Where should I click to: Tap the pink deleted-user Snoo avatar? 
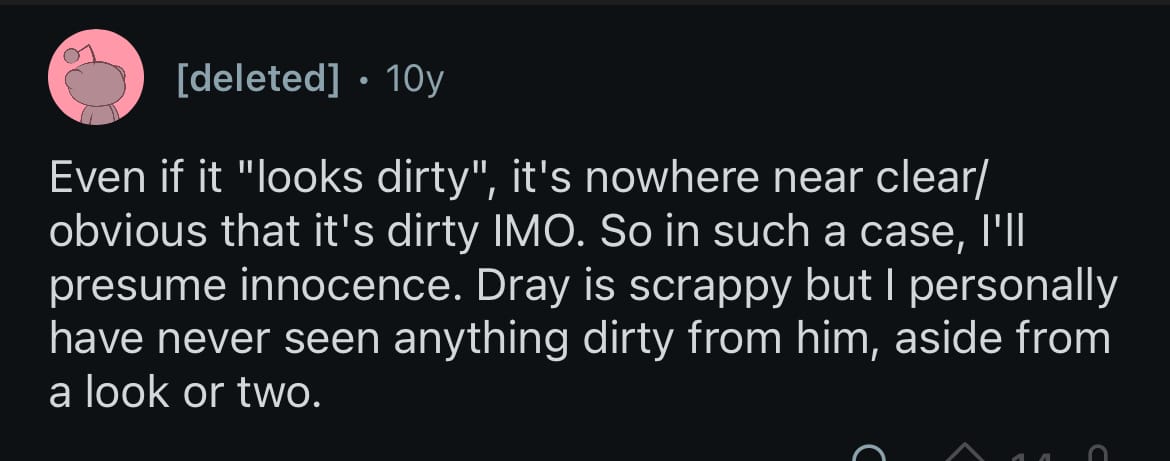point(97,78)
